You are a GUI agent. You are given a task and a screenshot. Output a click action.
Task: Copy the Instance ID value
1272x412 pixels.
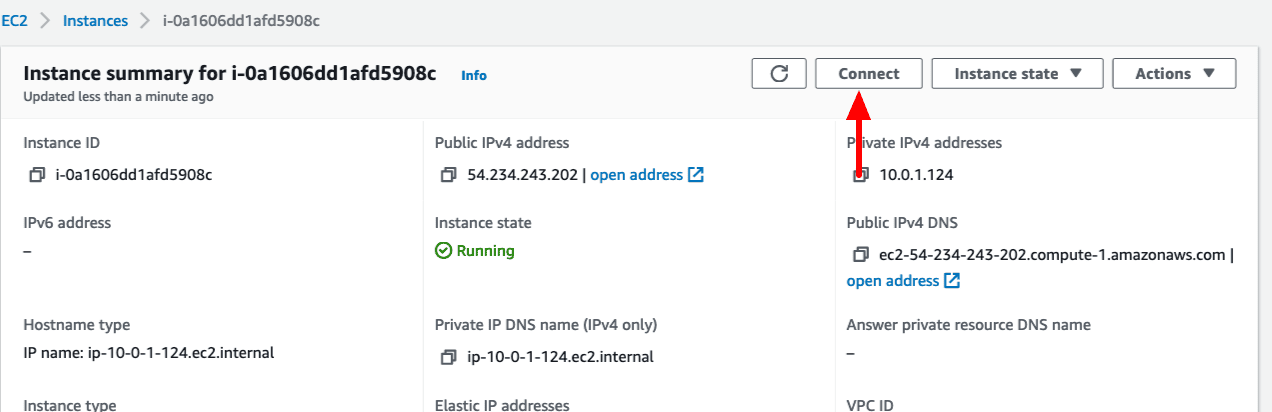point(37,175)
